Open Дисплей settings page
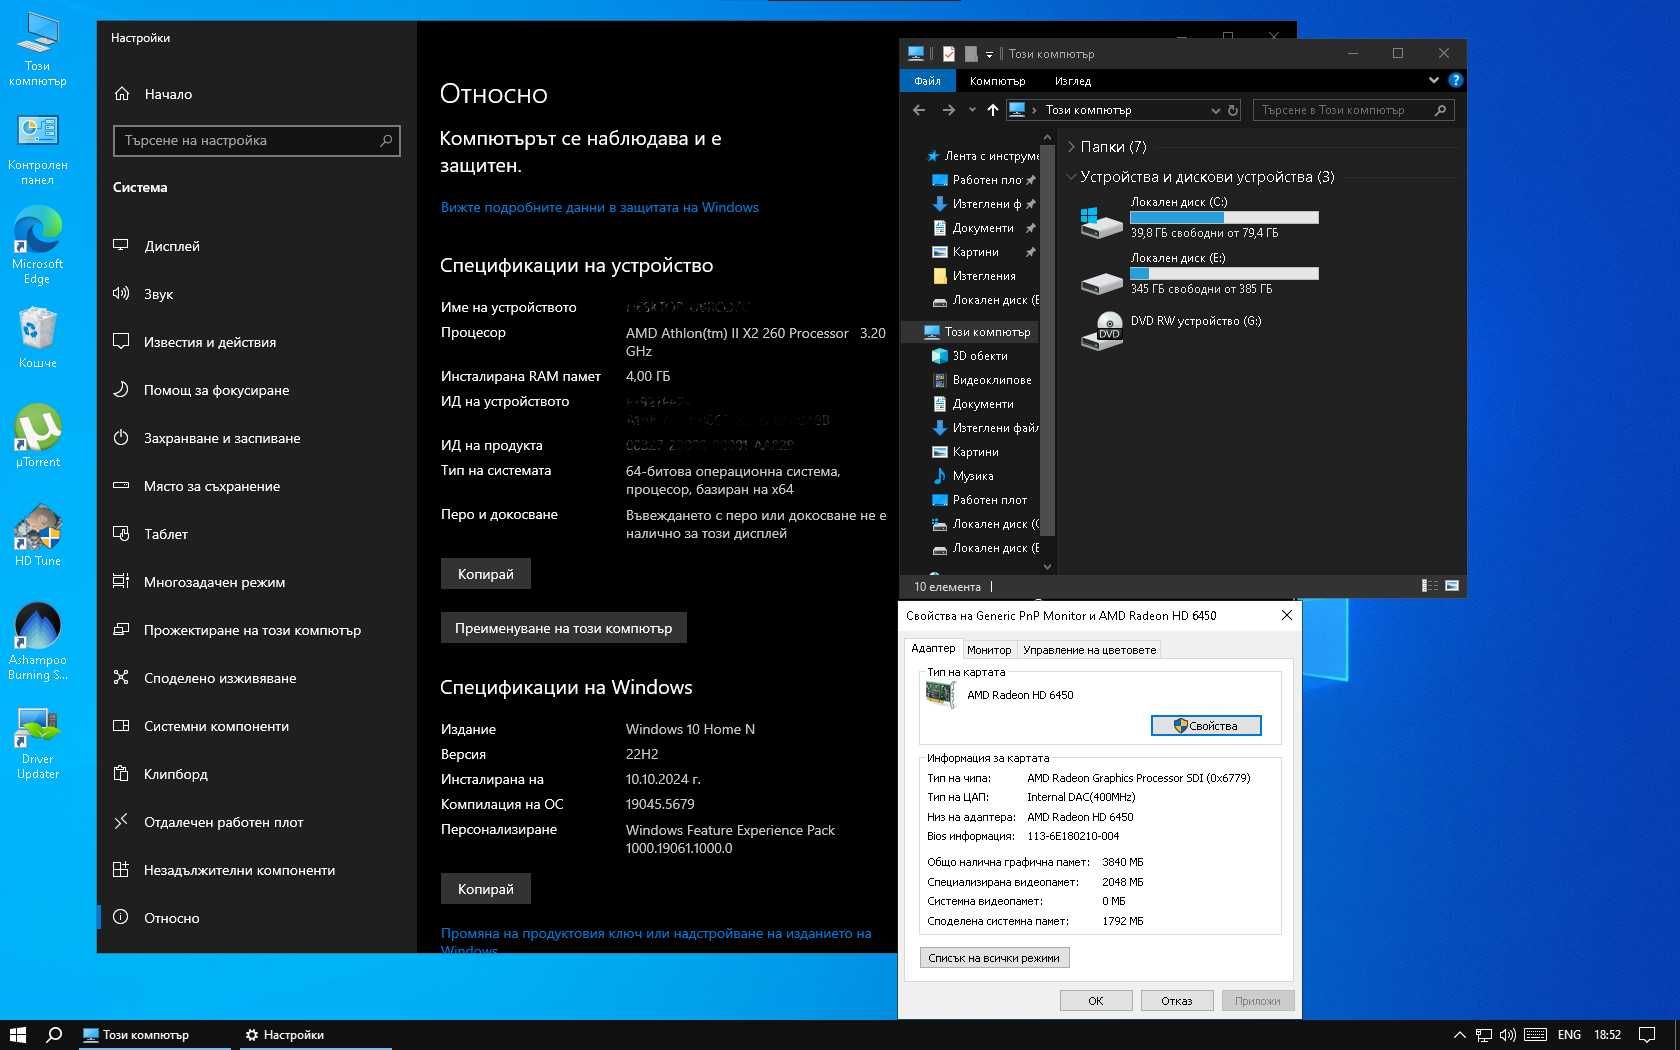The height and width of the screenshot is (1050, 1680). 256,246
